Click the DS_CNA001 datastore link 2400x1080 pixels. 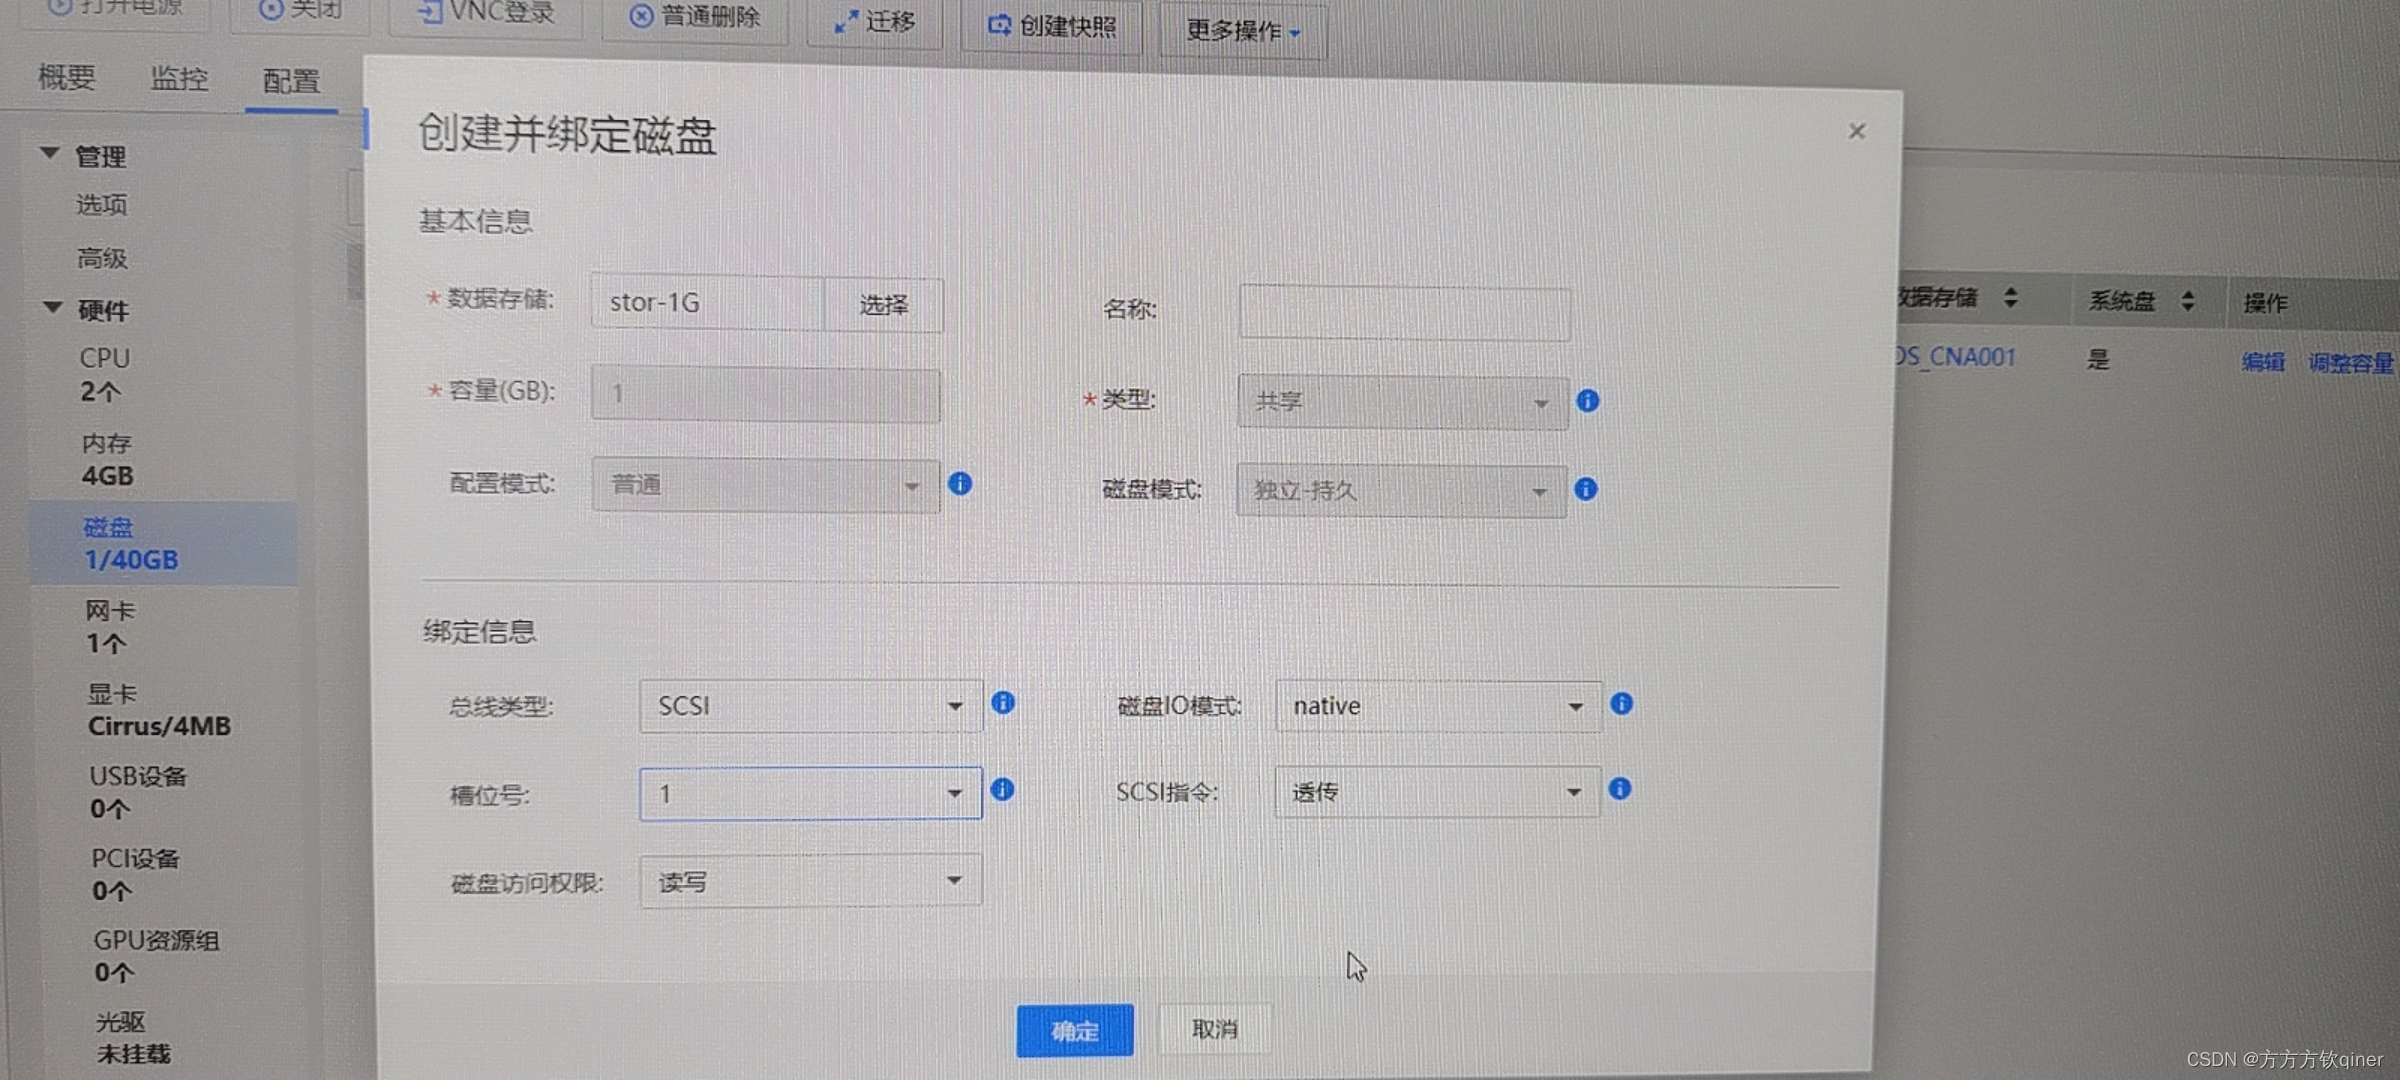1955,357
